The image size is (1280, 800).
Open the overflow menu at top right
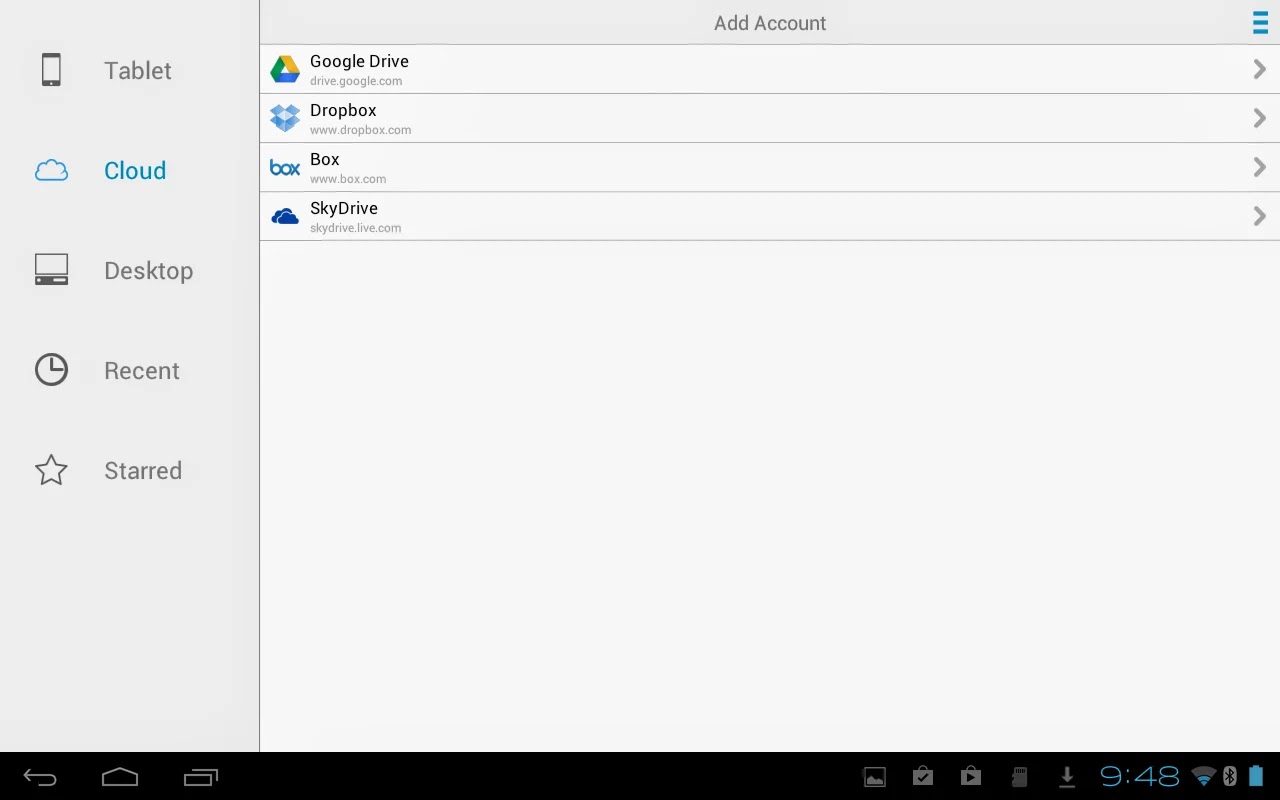[x=1259, y=22]
